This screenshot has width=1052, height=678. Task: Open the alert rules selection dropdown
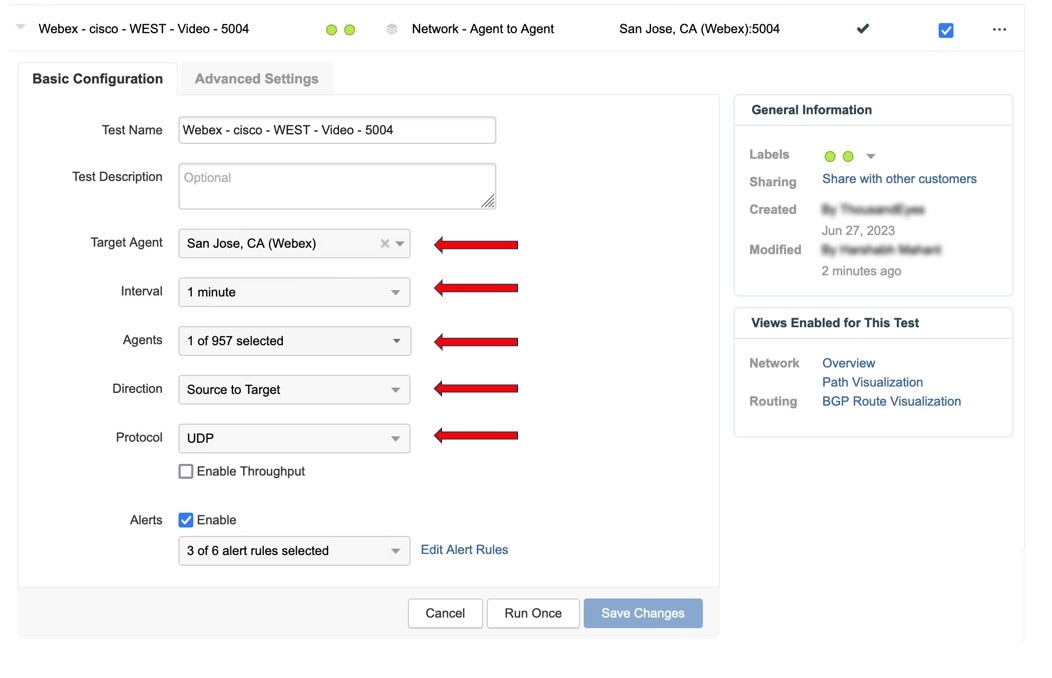tap(294, 551)
